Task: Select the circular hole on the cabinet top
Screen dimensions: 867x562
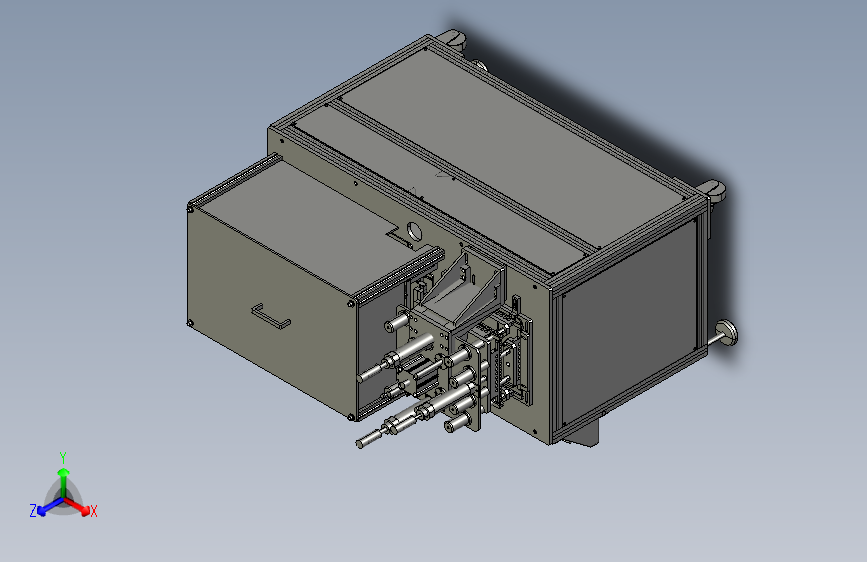Action: point(414,231)
